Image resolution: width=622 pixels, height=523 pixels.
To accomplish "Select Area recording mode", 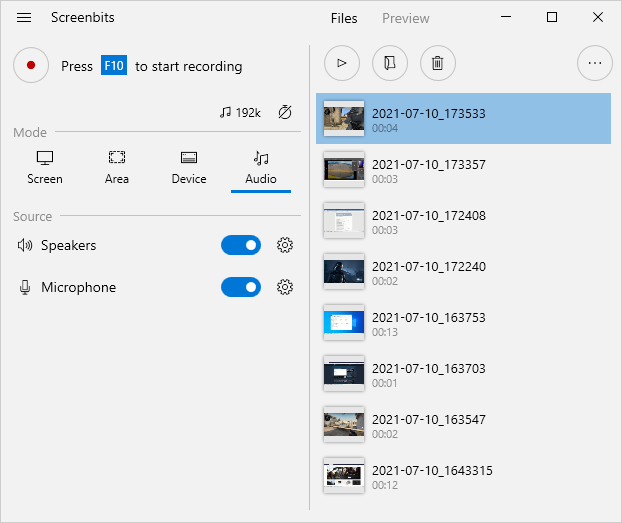I will [117, 168].
